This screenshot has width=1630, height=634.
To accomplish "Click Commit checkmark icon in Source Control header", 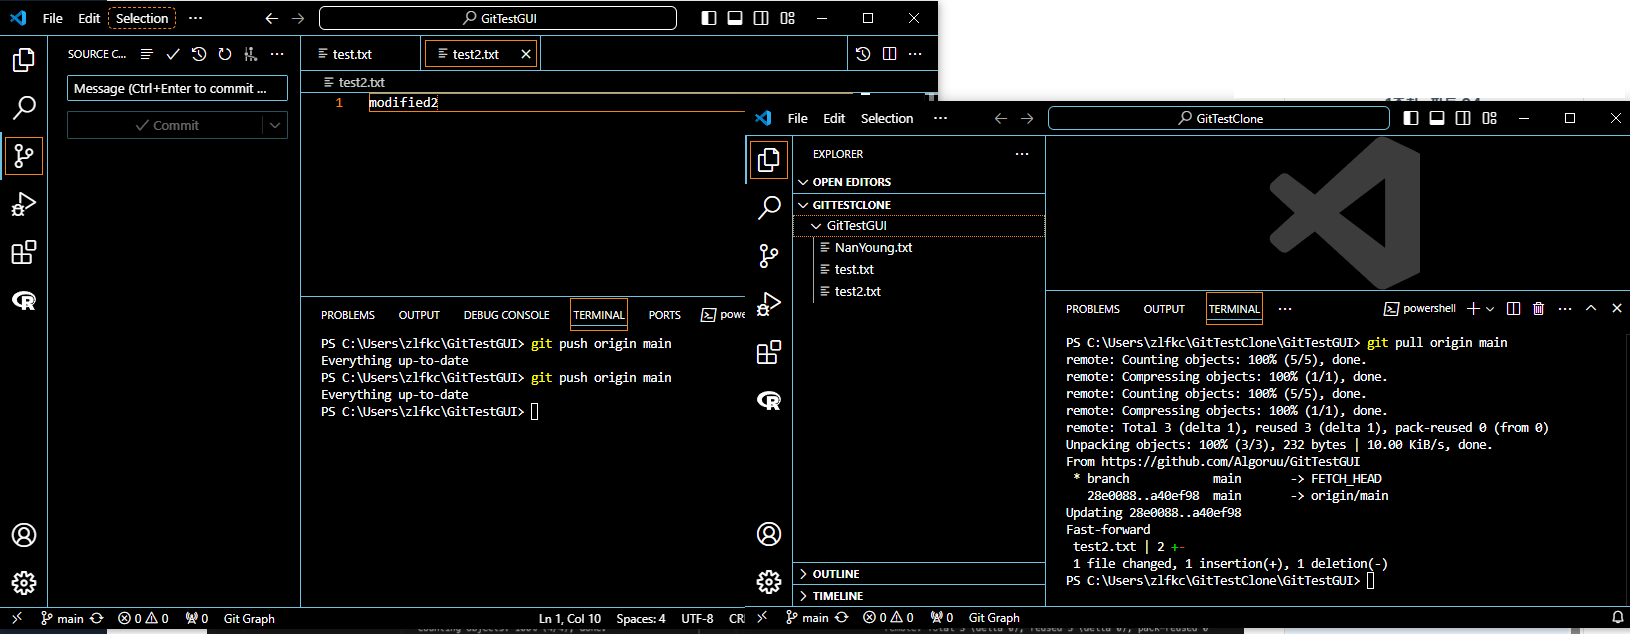I will coord(173,54).
